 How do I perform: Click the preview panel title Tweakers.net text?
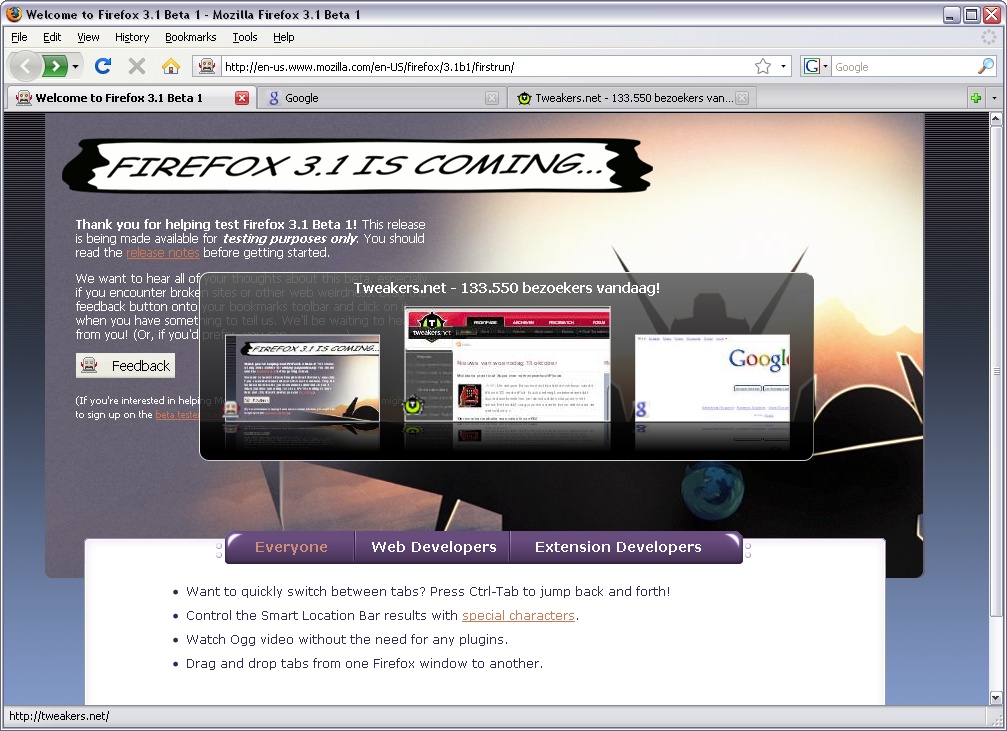(x=507, y=288)
